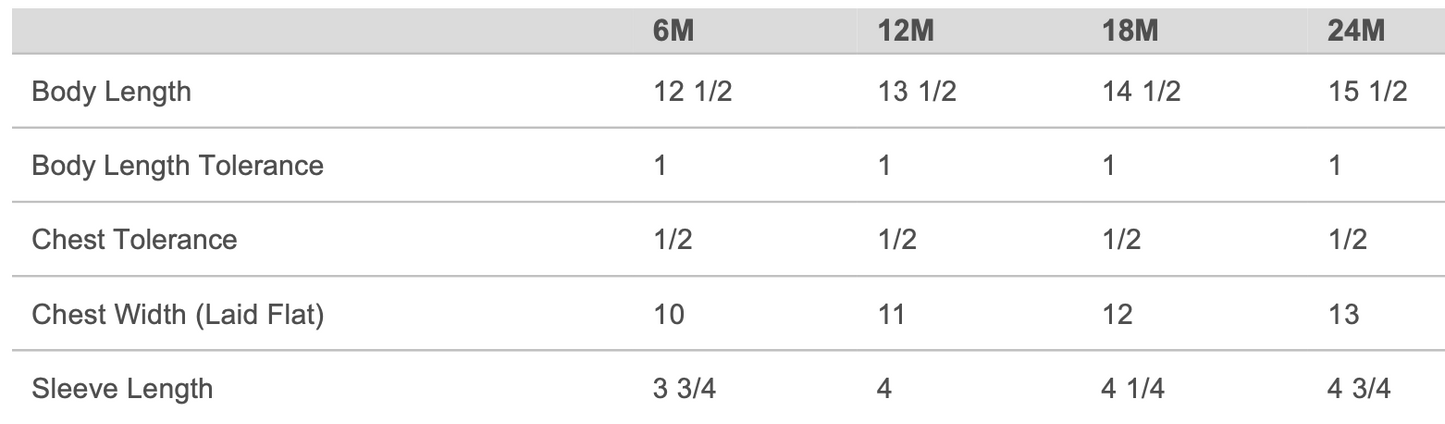Select the 12M Body Length value 13 1/2

click(917, 92)
